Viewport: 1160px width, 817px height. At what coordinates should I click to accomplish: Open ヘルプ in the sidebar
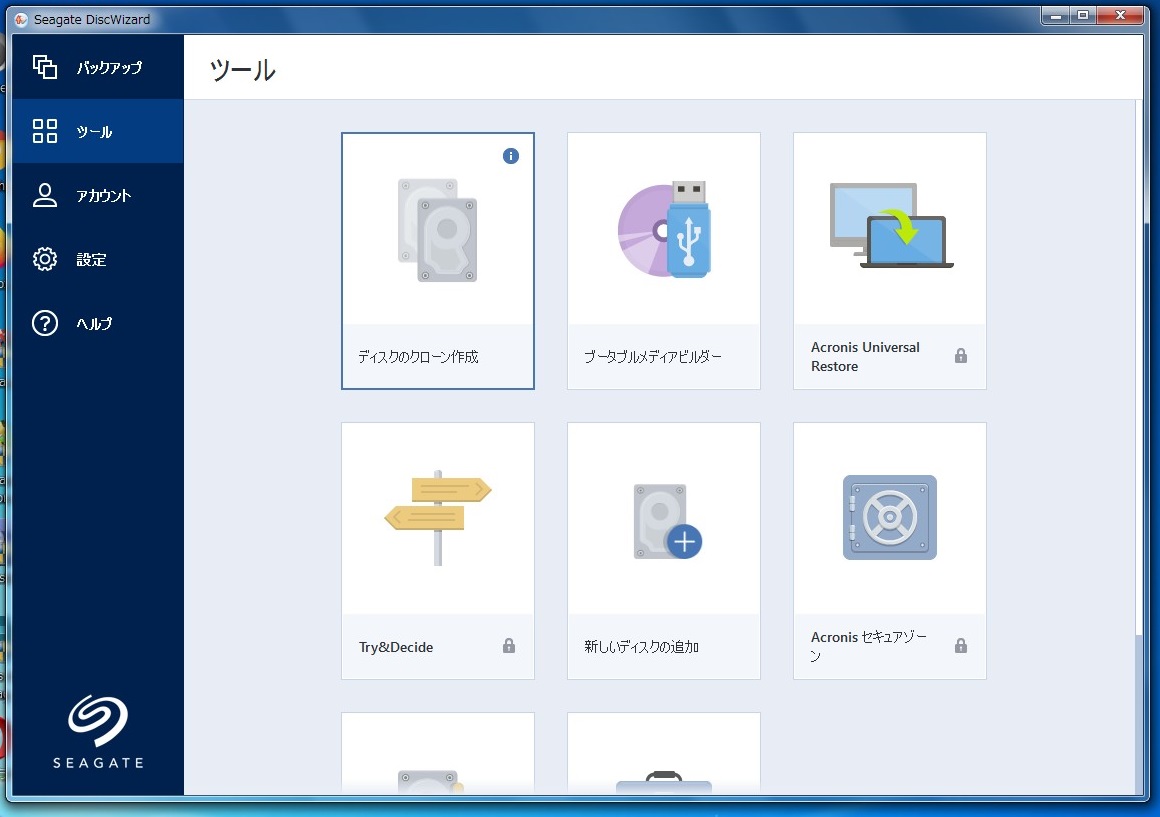click(98, 323)
